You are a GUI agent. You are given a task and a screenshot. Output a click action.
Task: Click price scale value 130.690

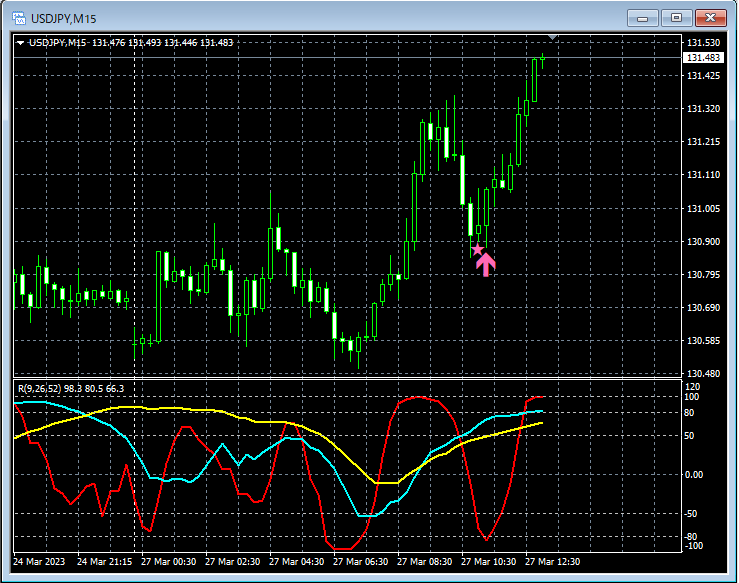704,308
